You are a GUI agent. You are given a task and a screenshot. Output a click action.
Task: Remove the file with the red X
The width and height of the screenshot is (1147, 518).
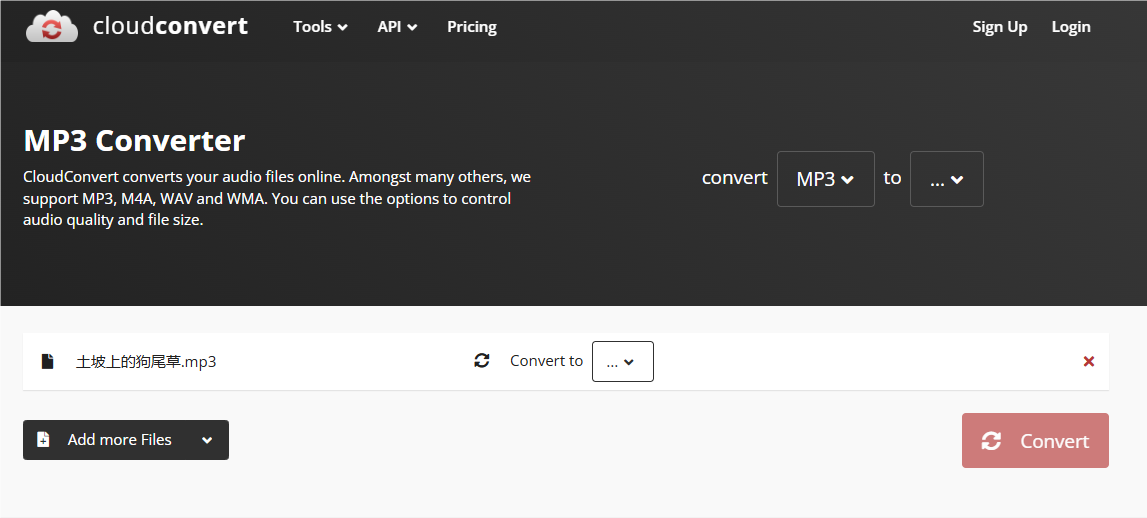tap(1088, 361)
